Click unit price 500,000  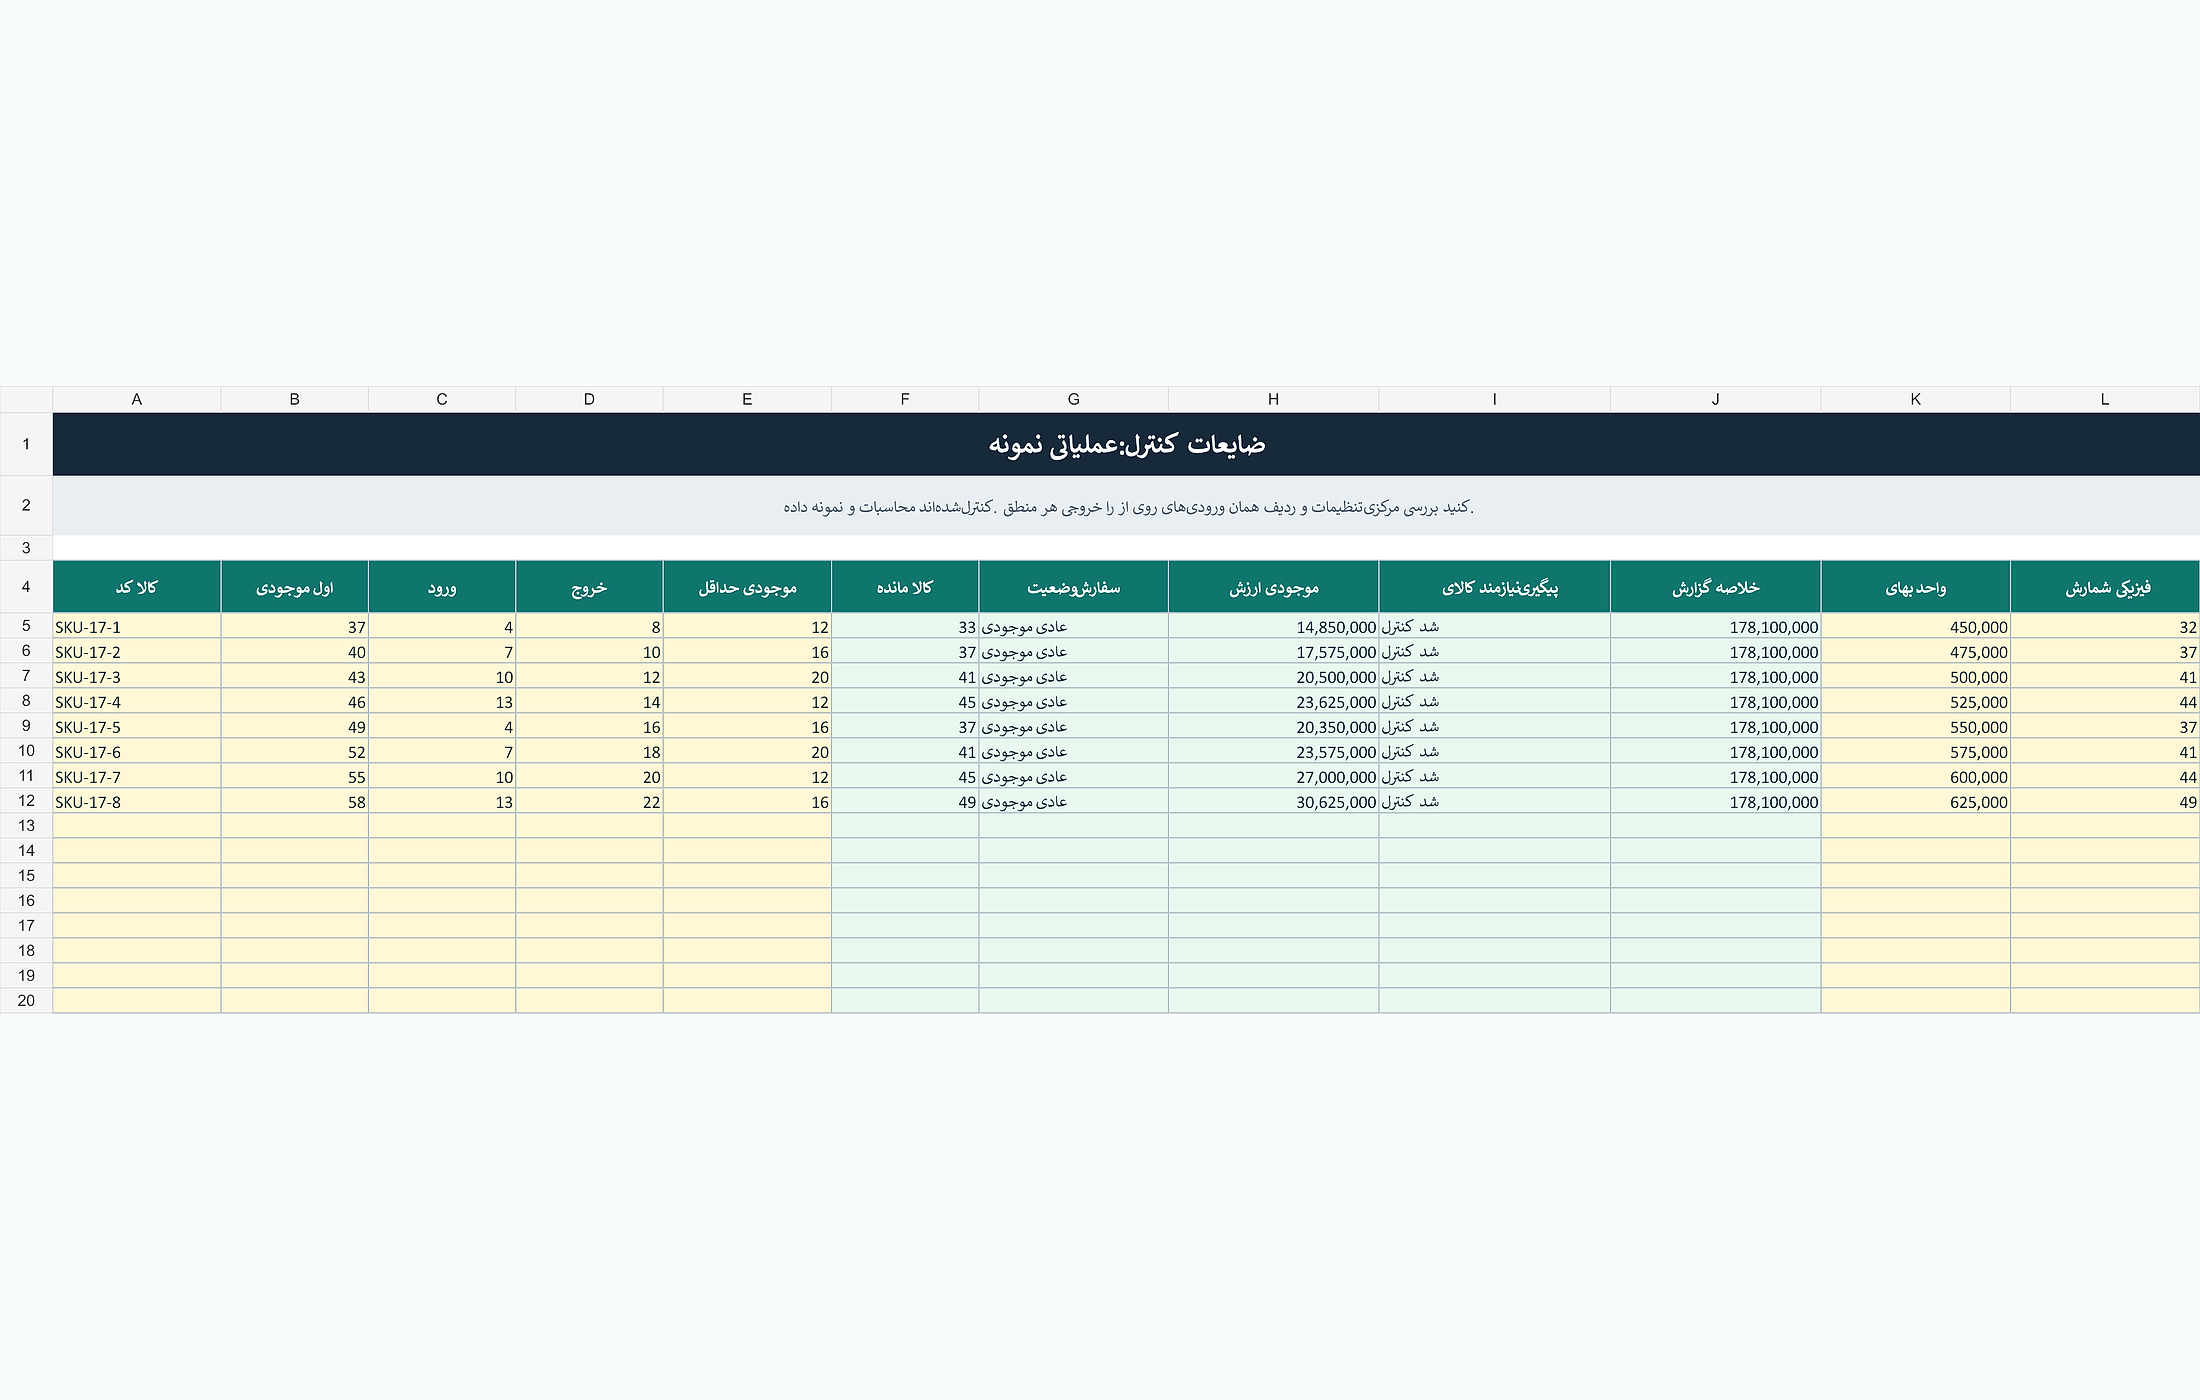1915,676
